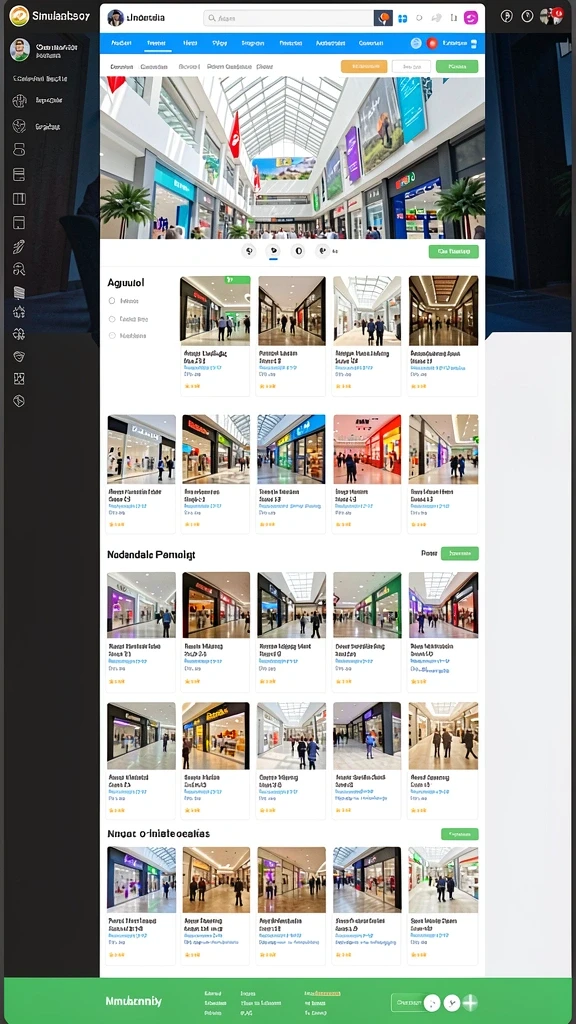Select the third tab in the blue navigation bar

tap(190, 44)
